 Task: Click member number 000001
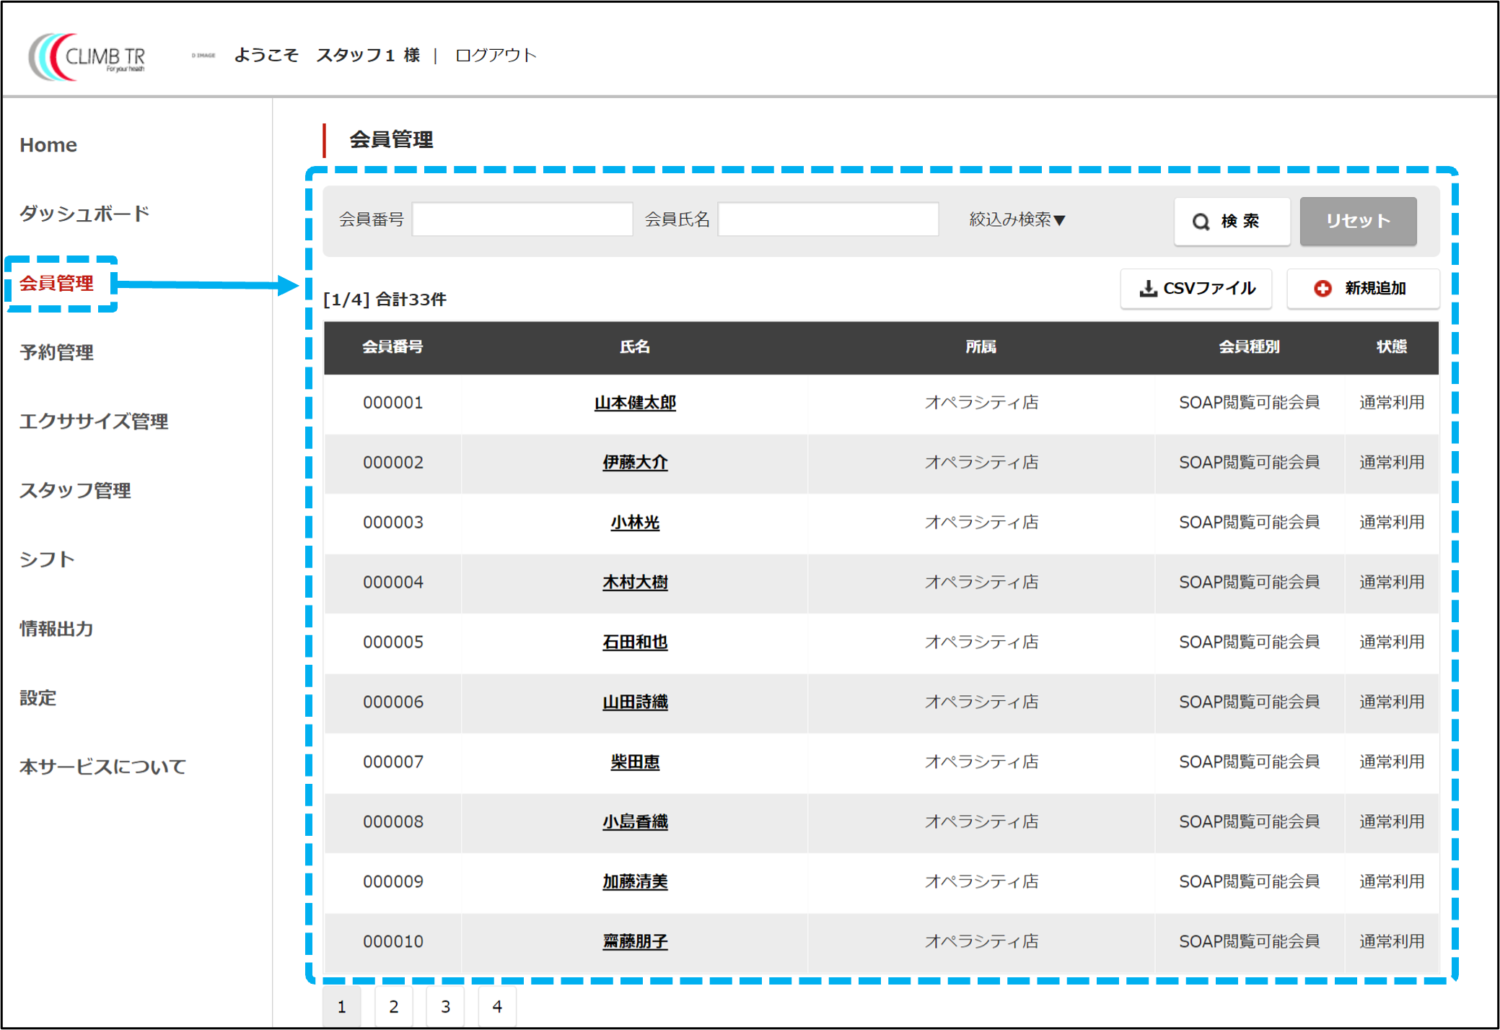pos(393,403)
